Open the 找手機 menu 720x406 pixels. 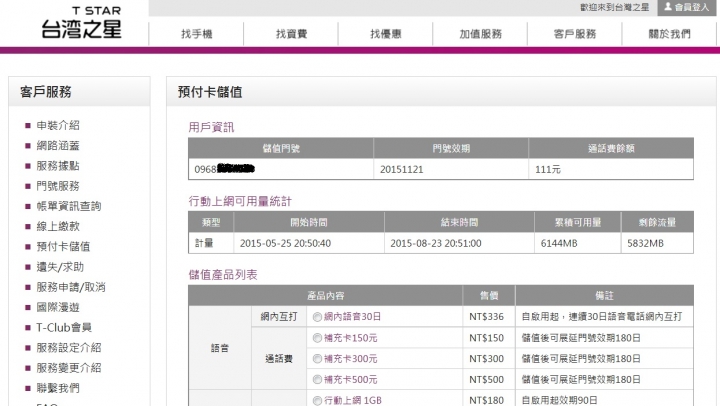tap(197, 34)
